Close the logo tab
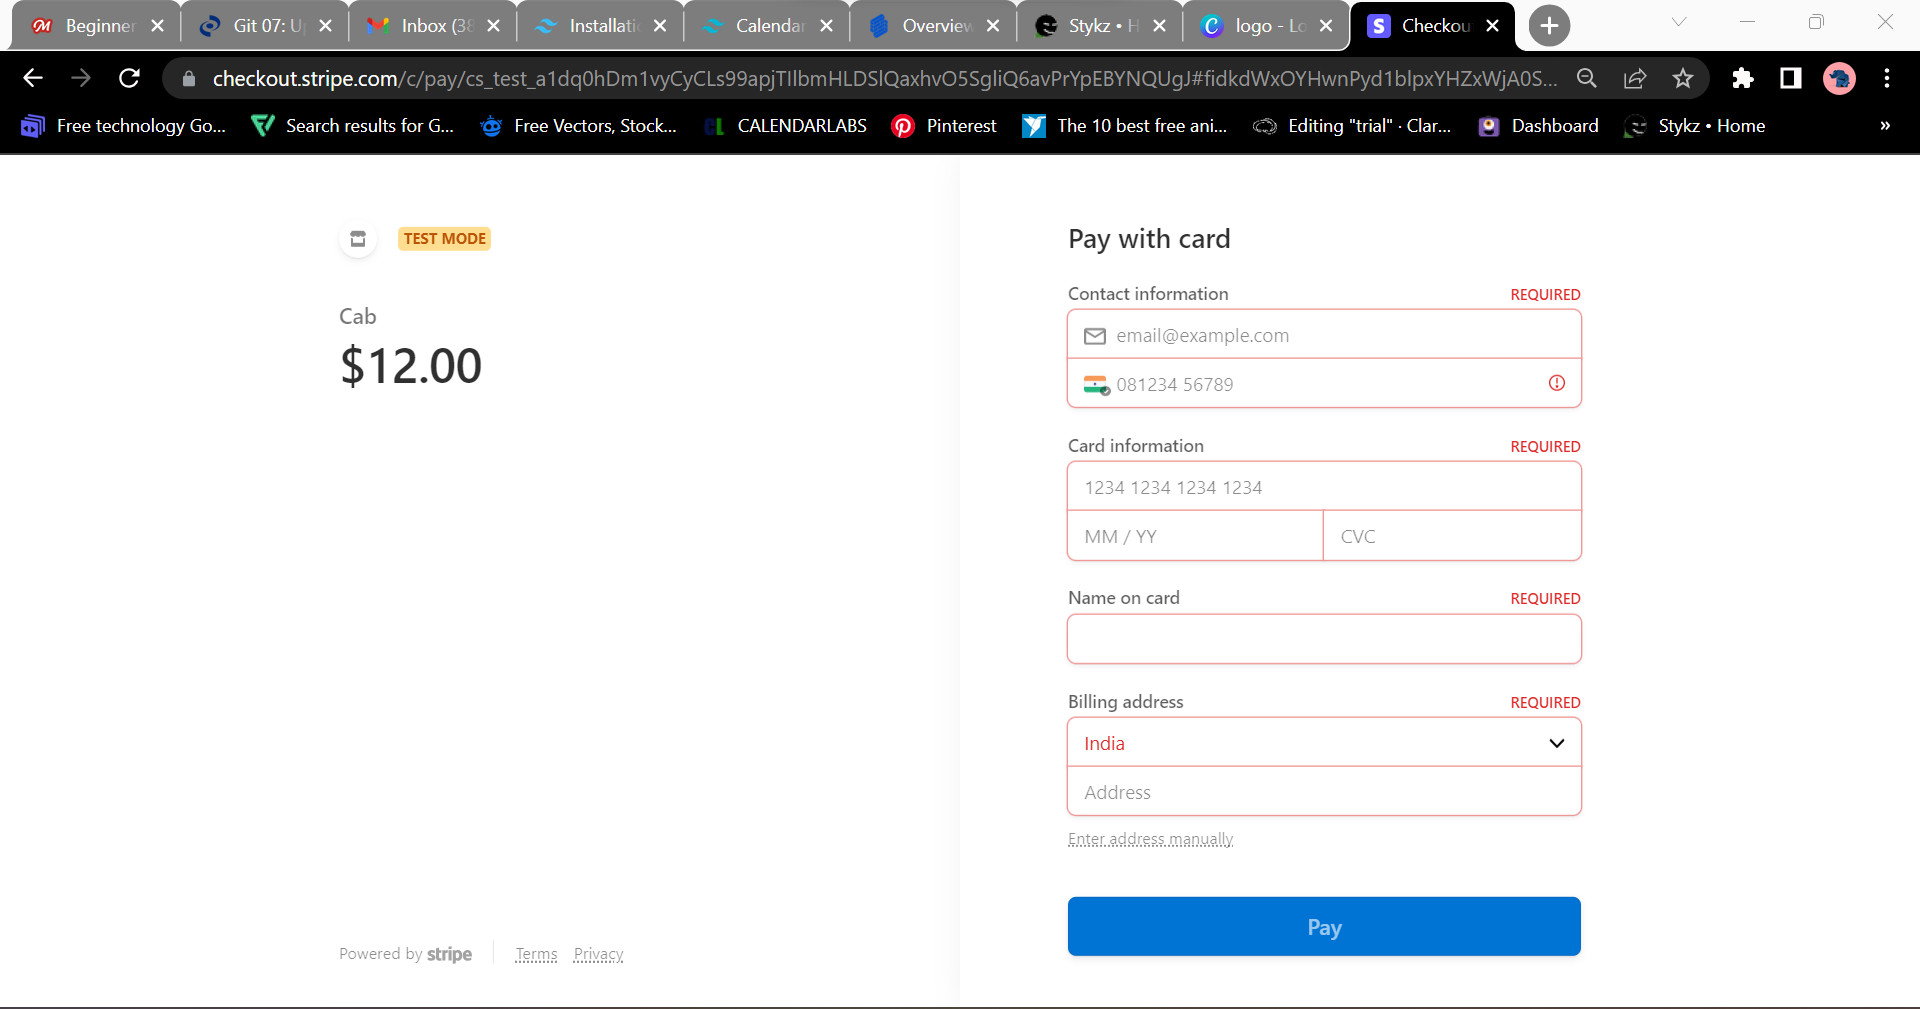This screenshot has width=1920, height=1009. point(1326,26)
